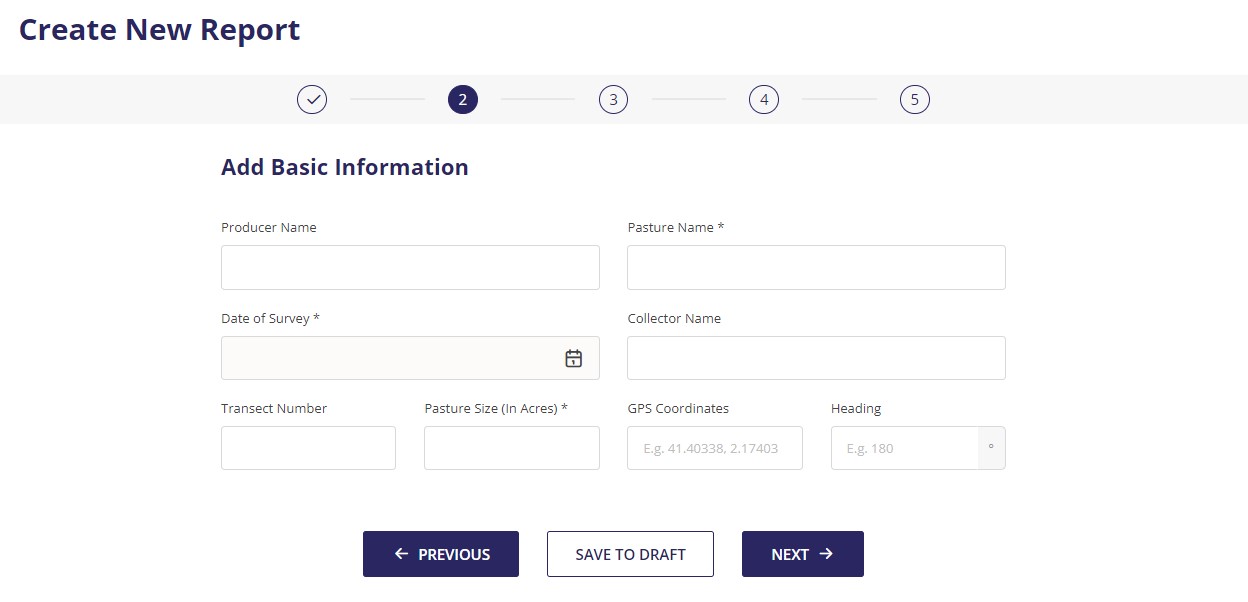Jump to step 3 in progress bar
The width and height of the screenshot is (1248, 602).
tap(613, 100)
